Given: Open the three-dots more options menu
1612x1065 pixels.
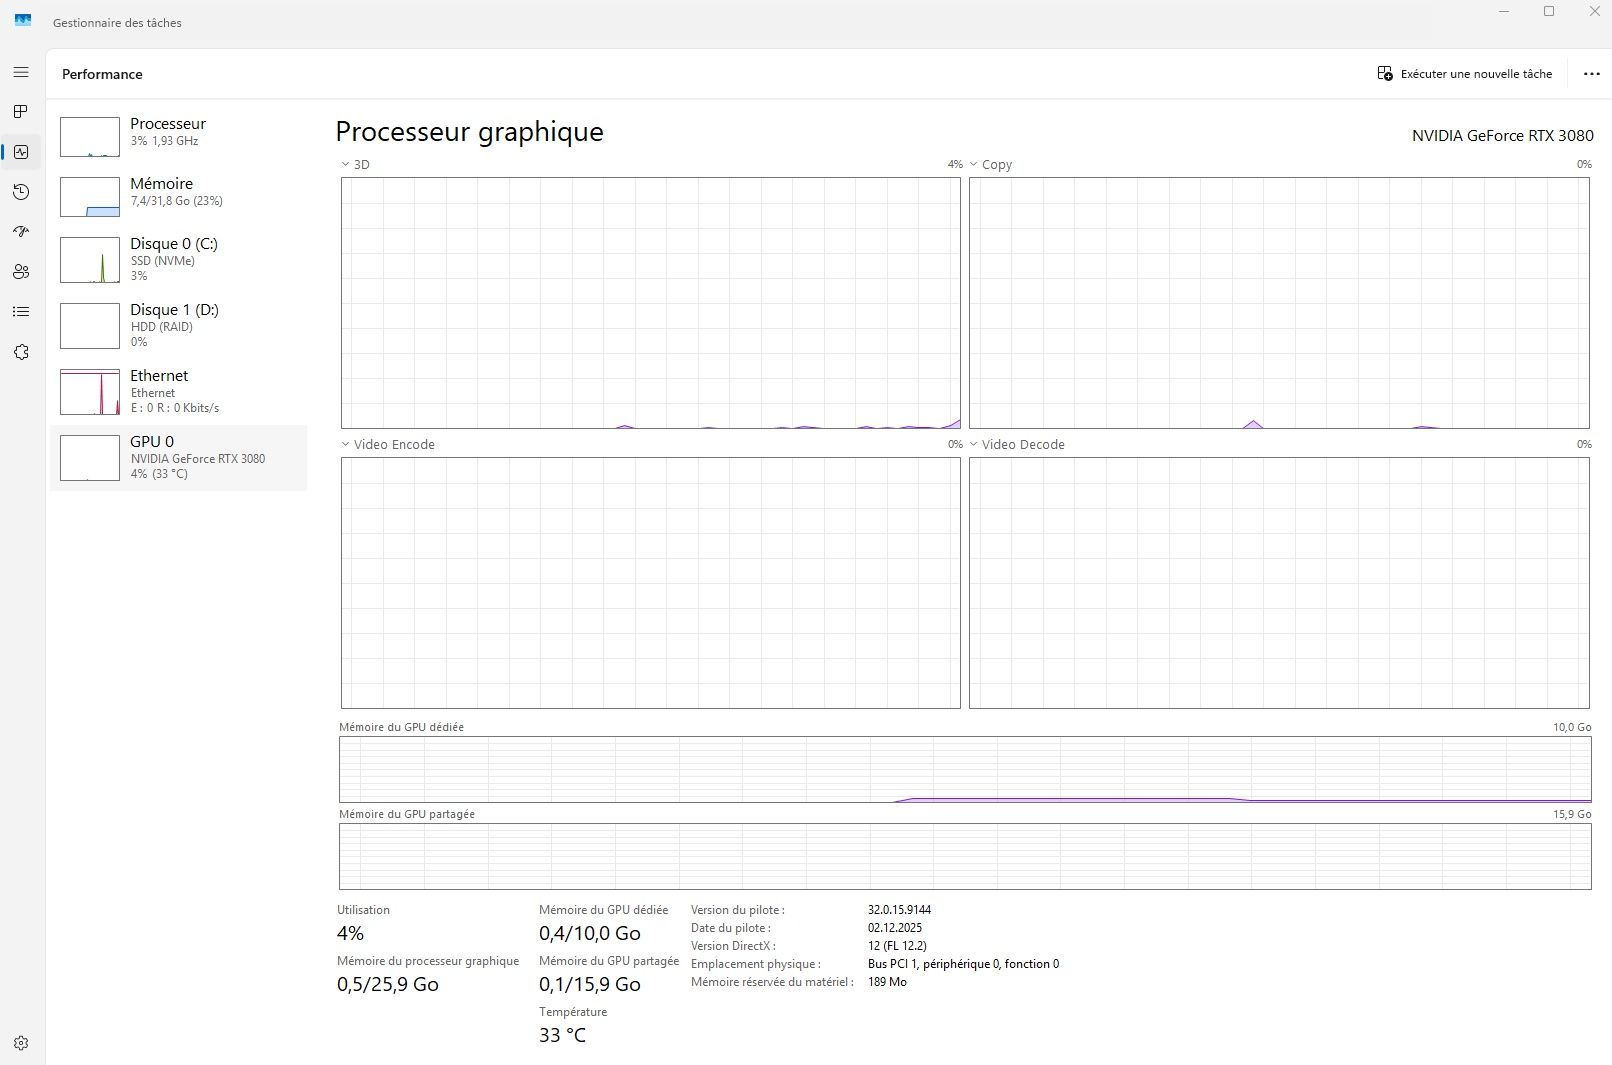Looking at the screenshot, I should (x=1591, y=74).
